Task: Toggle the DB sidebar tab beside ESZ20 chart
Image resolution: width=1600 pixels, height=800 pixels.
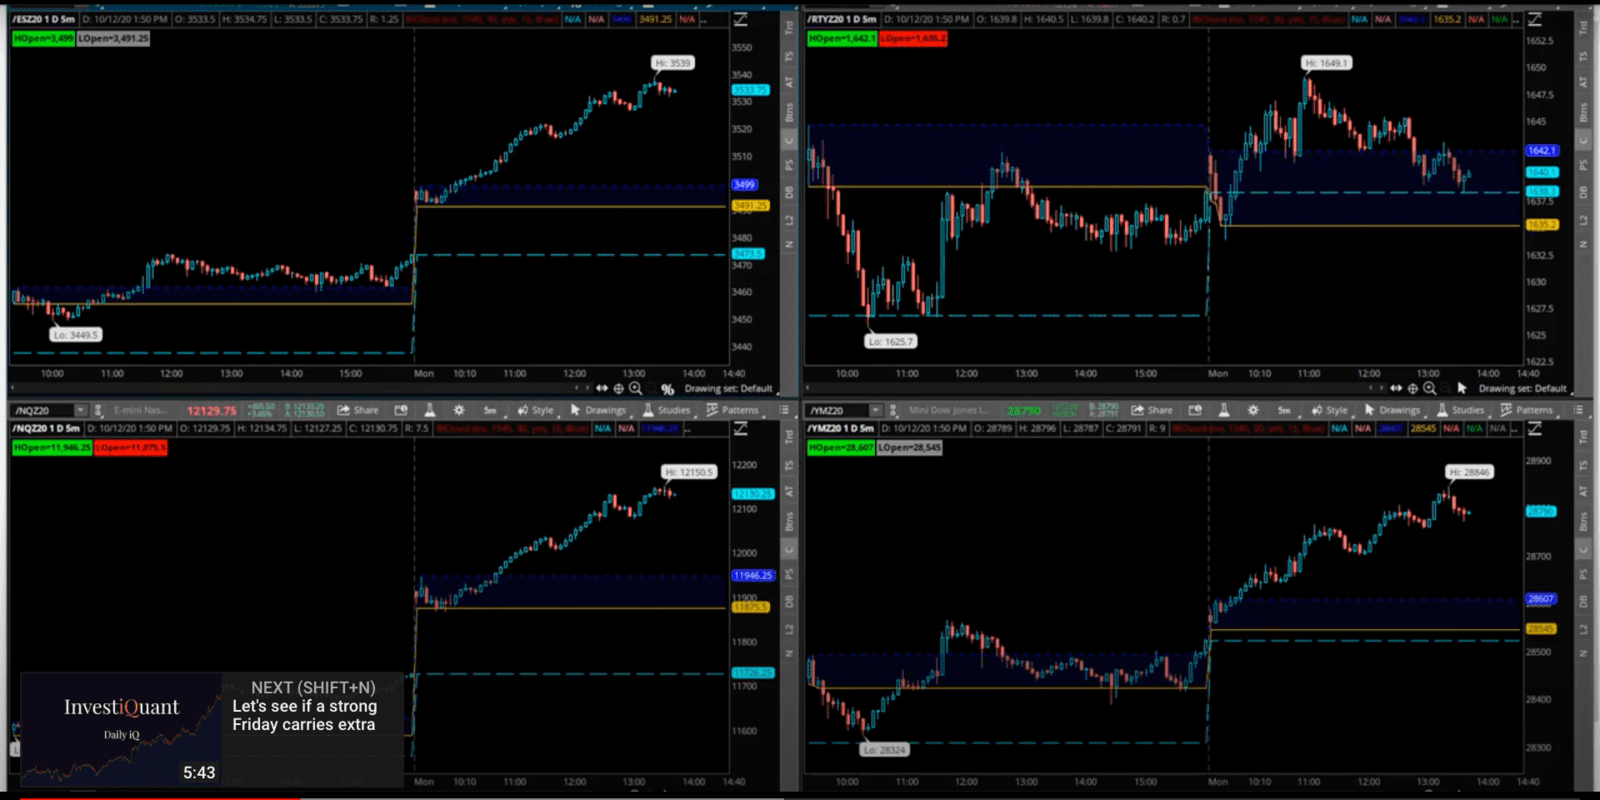Action: coord(789,192)
